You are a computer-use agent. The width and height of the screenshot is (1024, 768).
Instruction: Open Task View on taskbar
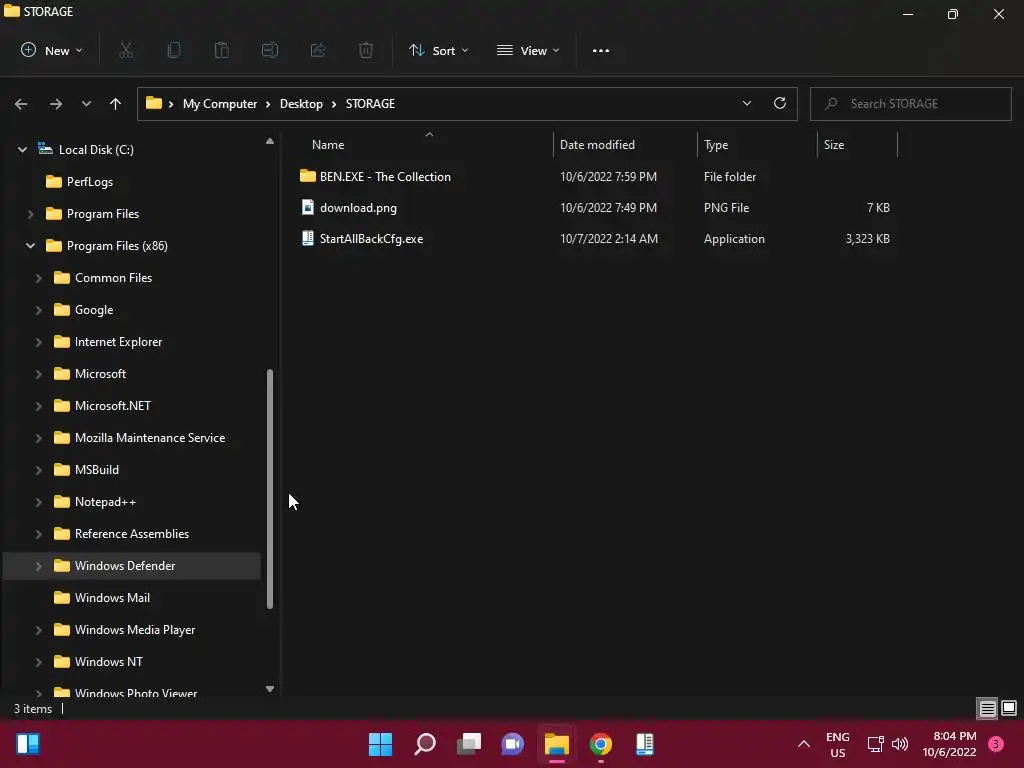point(469,744)
